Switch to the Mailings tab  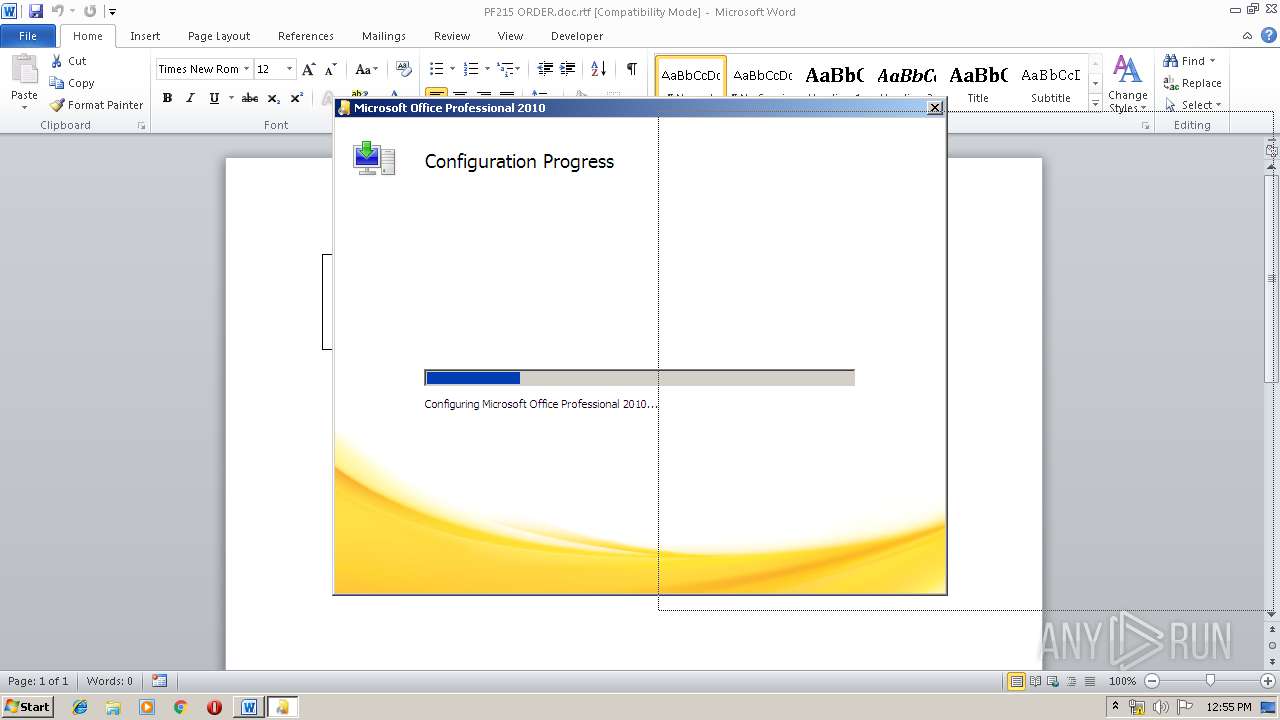[384, 36]
